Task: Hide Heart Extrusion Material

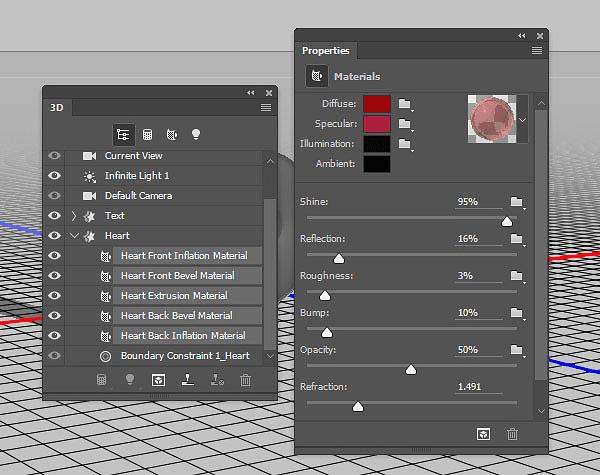Action: tap(54, 295)
